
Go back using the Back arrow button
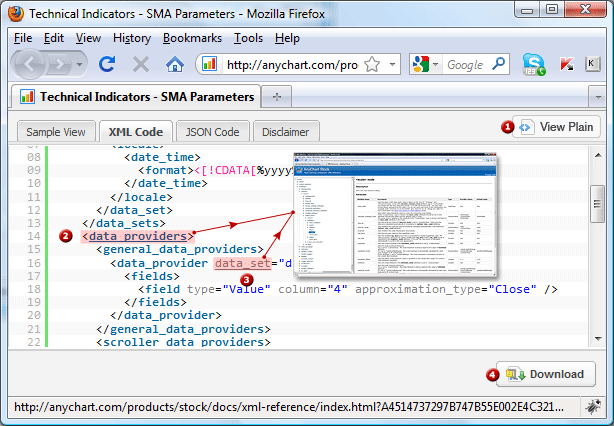[x=30, y=64]
